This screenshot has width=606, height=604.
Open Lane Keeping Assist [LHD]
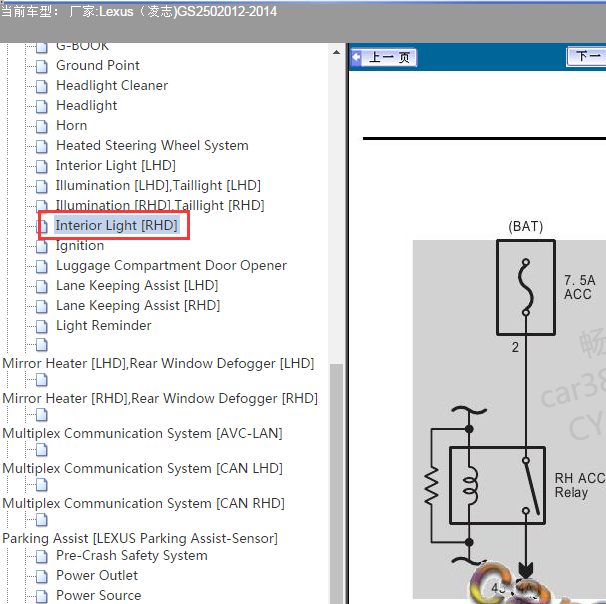point(137,286)
